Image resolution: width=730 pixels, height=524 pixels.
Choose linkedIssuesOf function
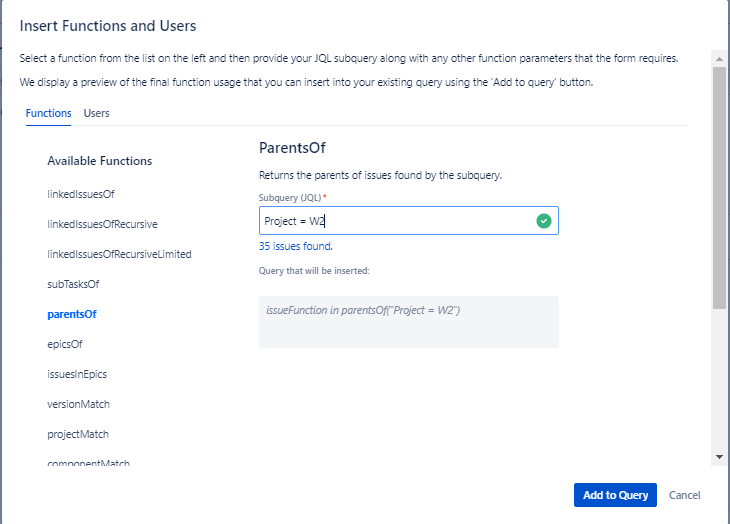87,194
